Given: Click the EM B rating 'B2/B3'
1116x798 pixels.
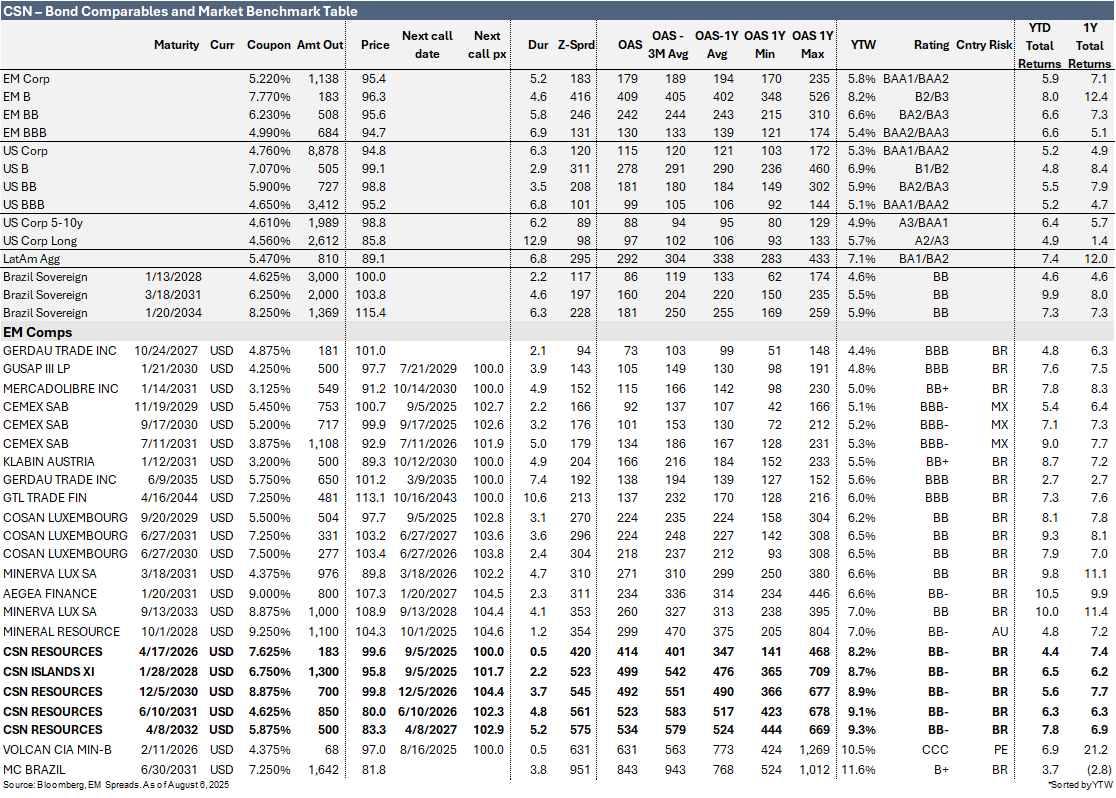Looking at the screenshot, I should (x=933, y=96).
